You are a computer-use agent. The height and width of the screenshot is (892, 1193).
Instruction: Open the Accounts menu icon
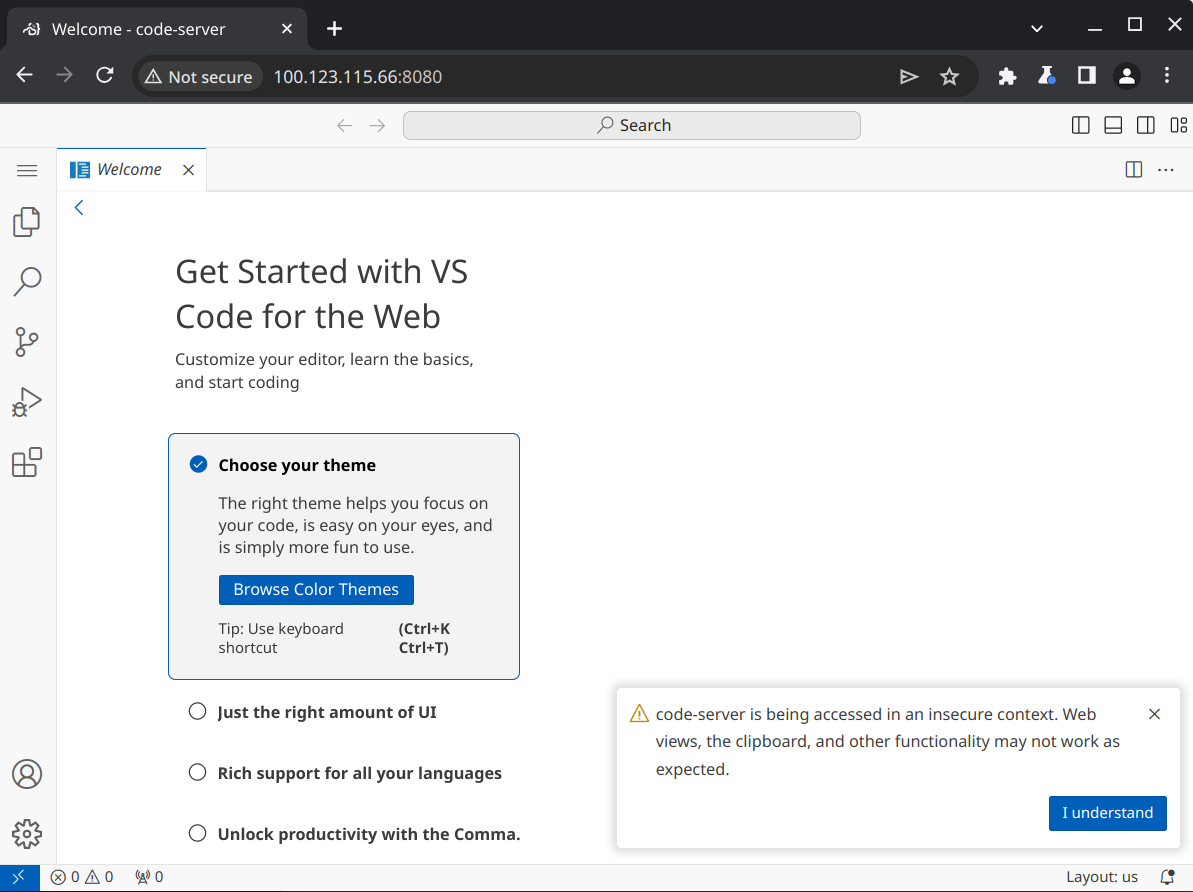click(27, 774)
